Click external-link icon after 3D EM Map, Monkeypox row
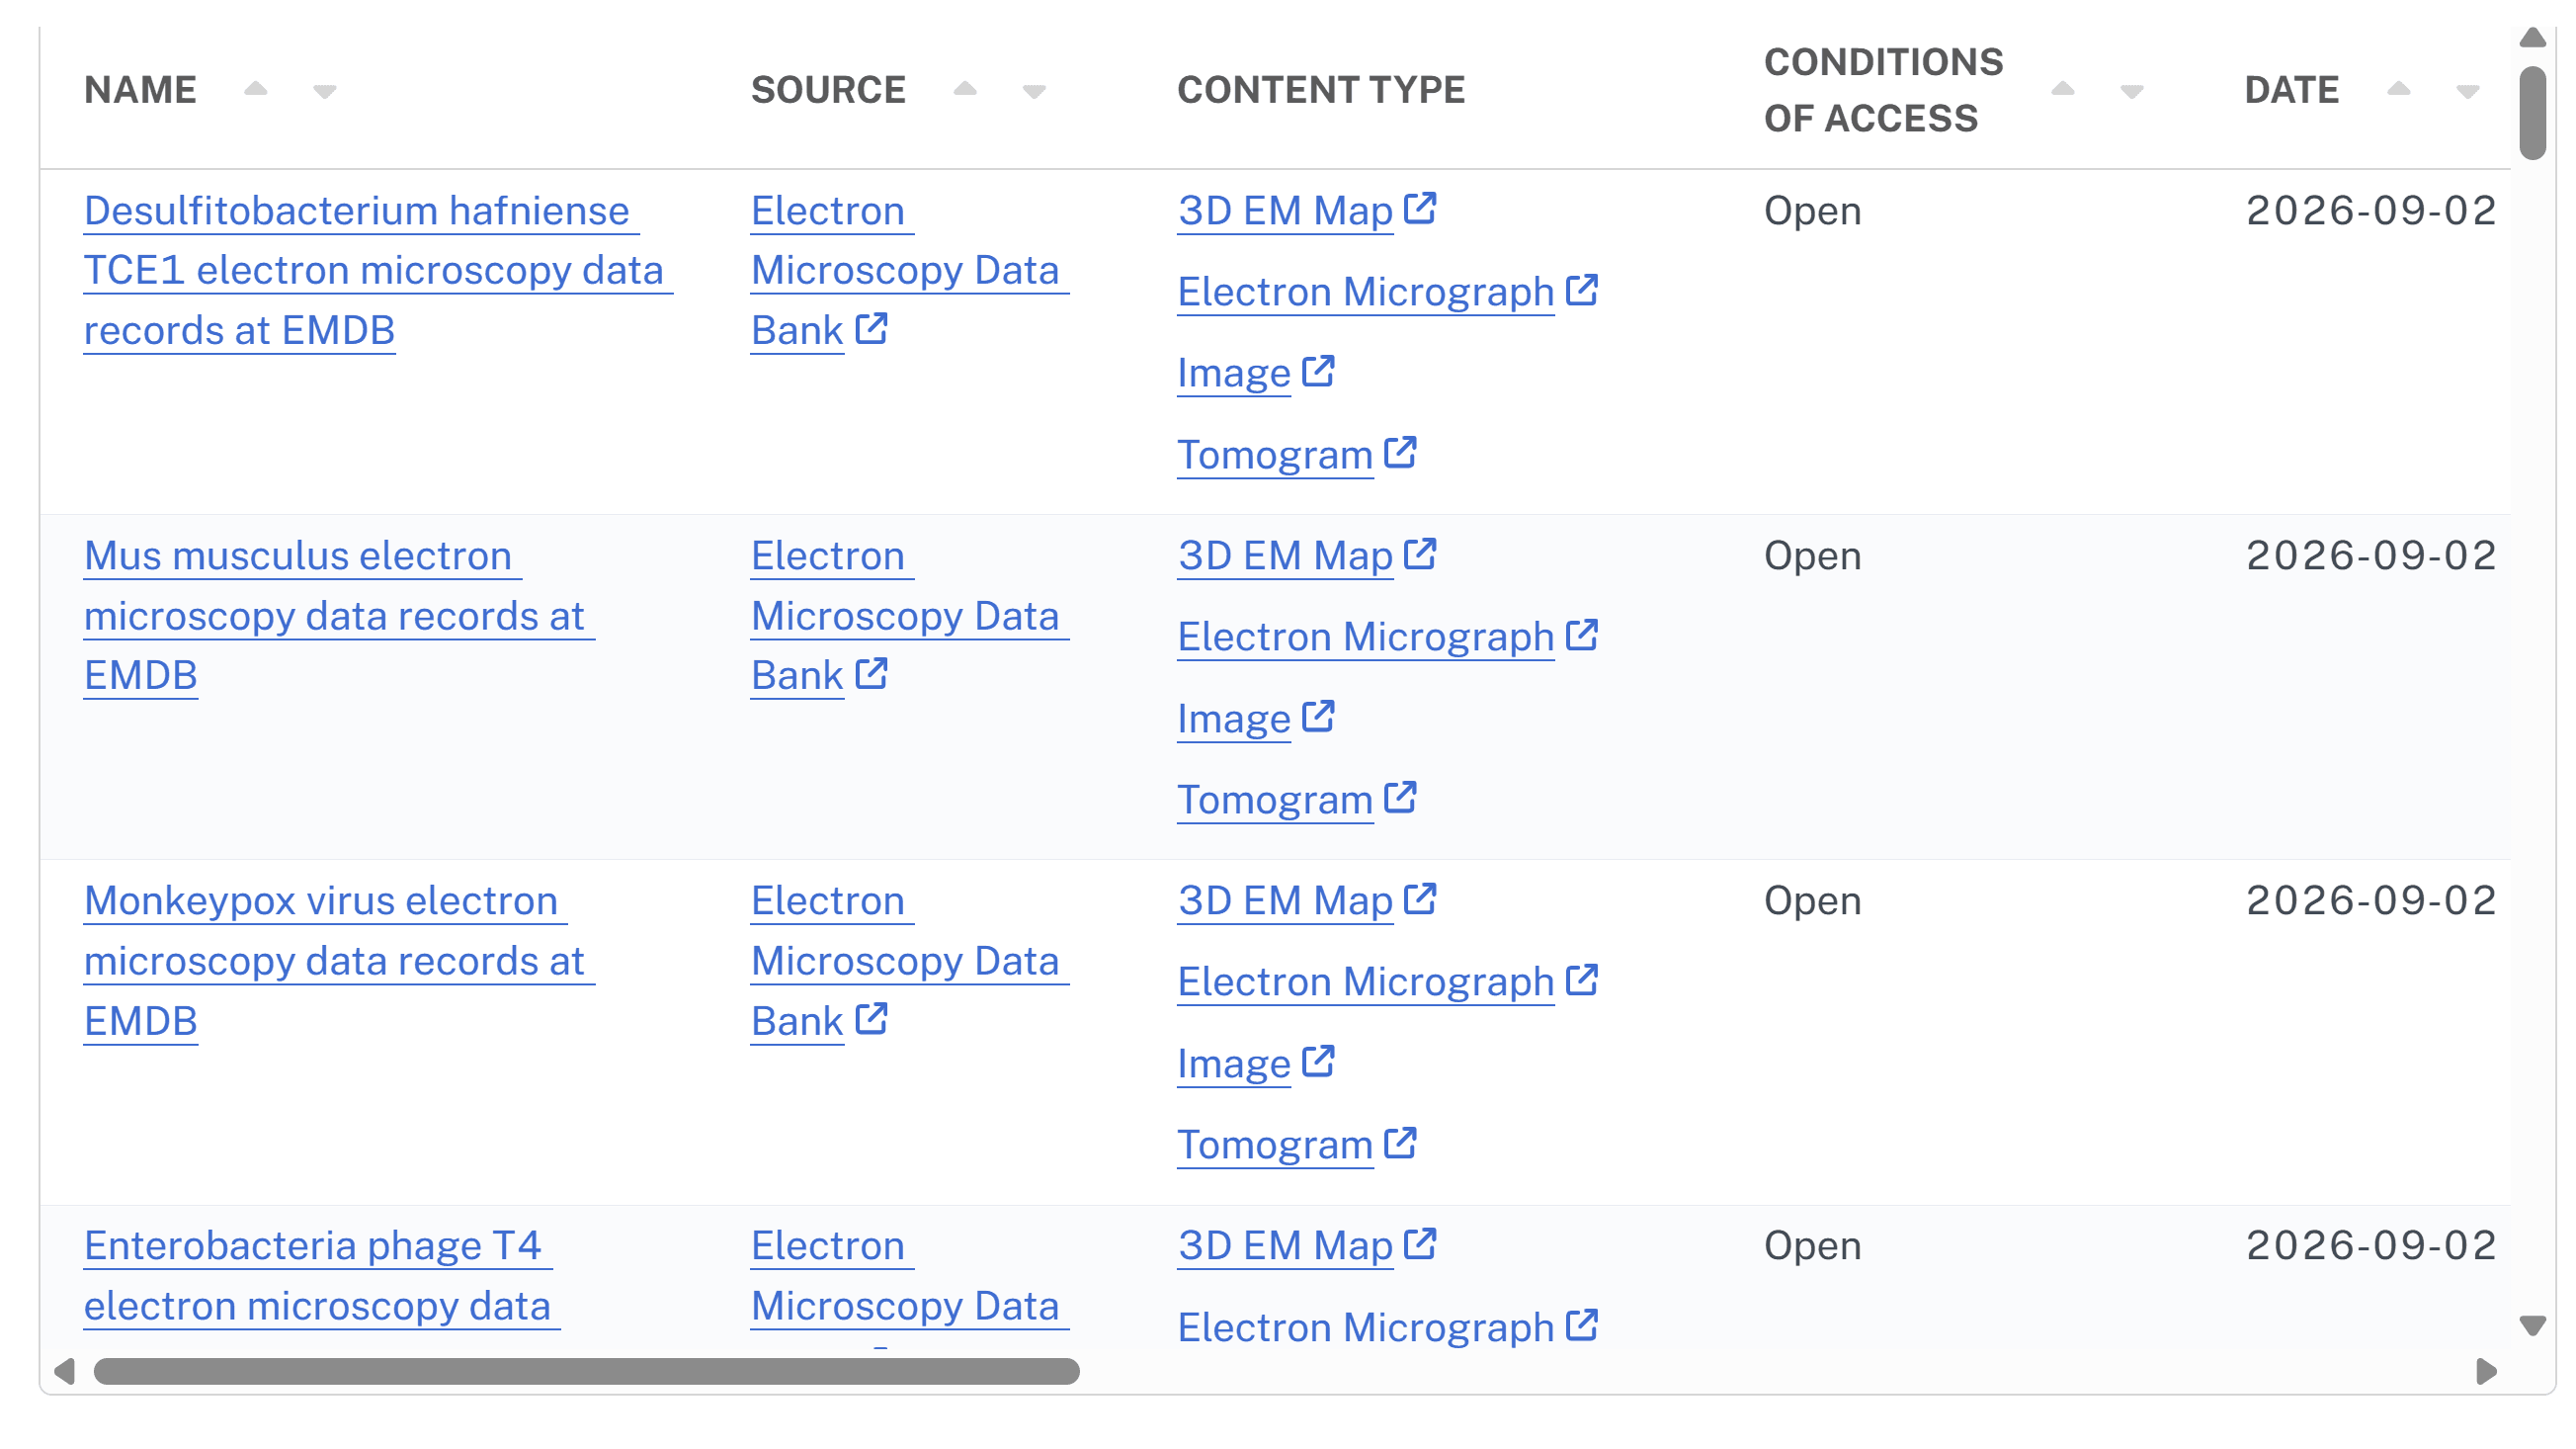The image size is (2576, 1449). point(1420,898)
